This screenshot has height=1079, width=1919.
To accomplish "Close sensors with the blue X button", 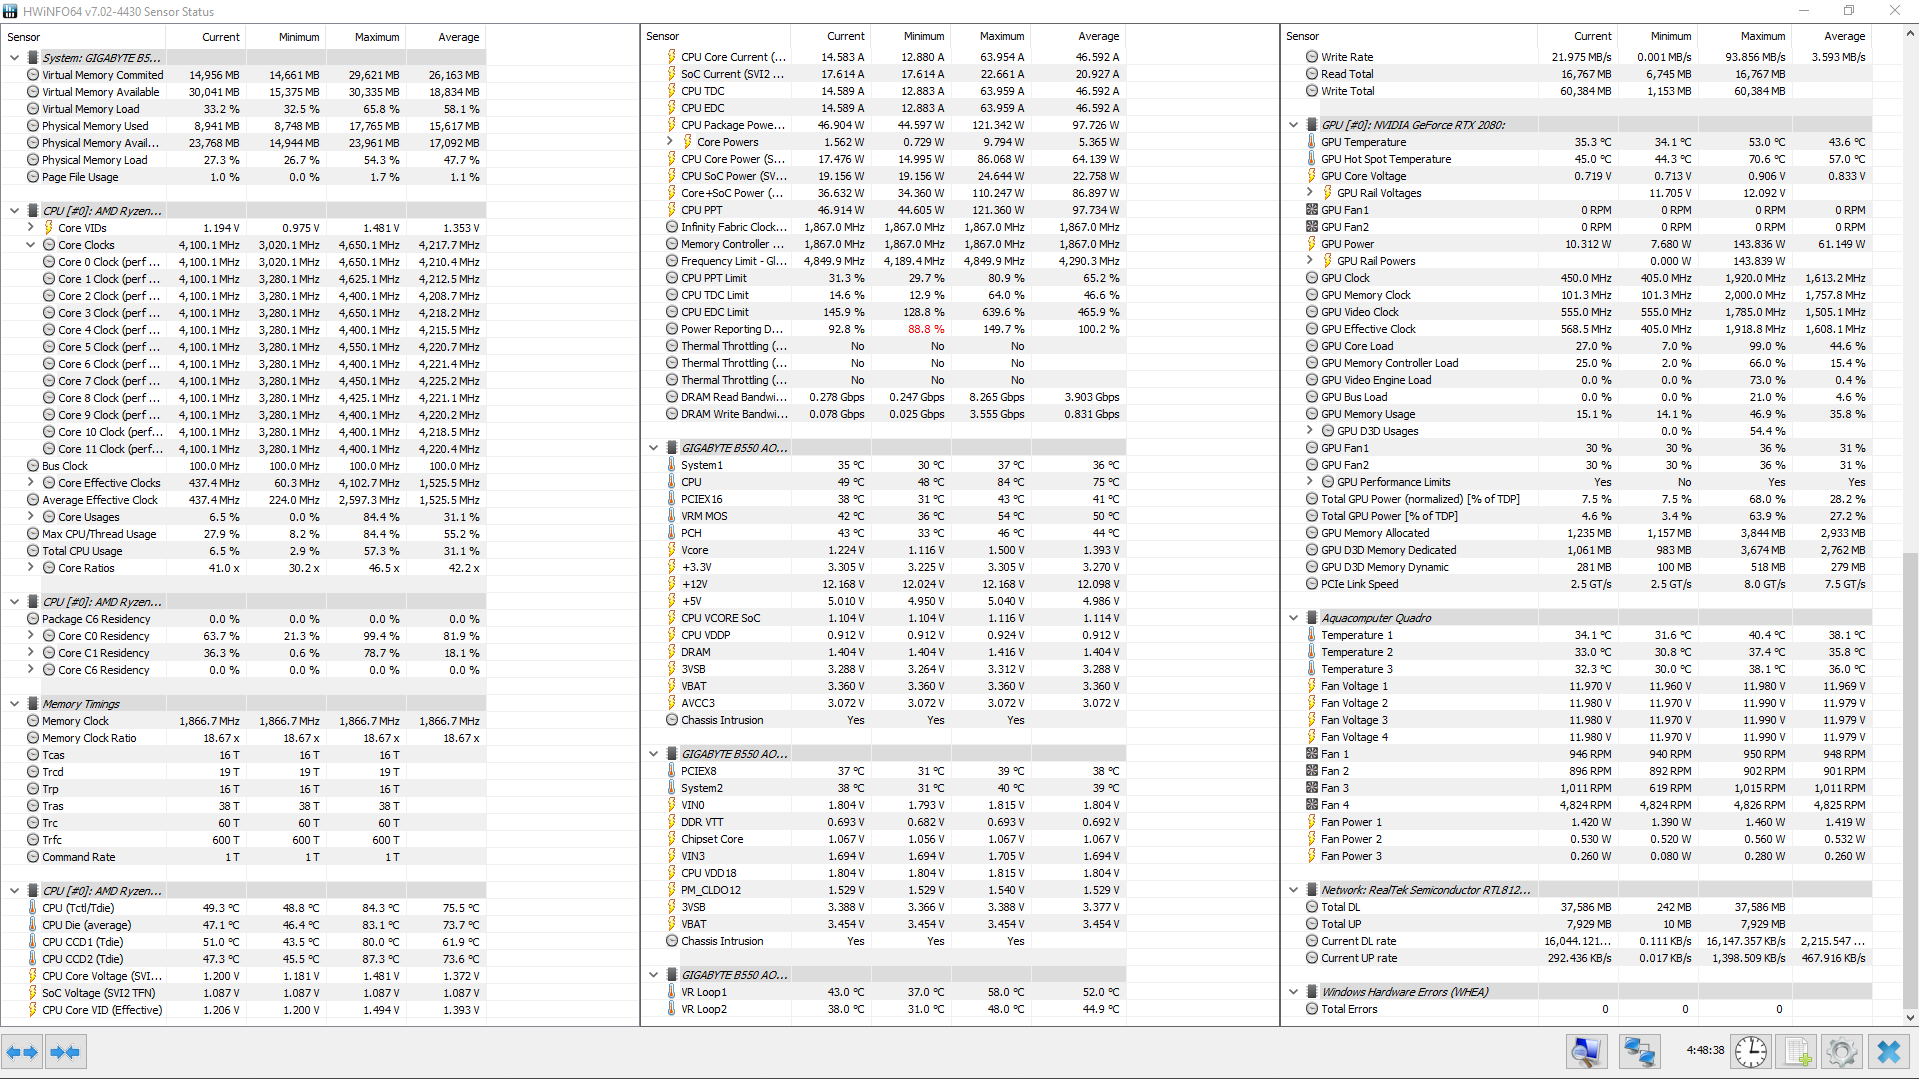I will (1888, 1052).
